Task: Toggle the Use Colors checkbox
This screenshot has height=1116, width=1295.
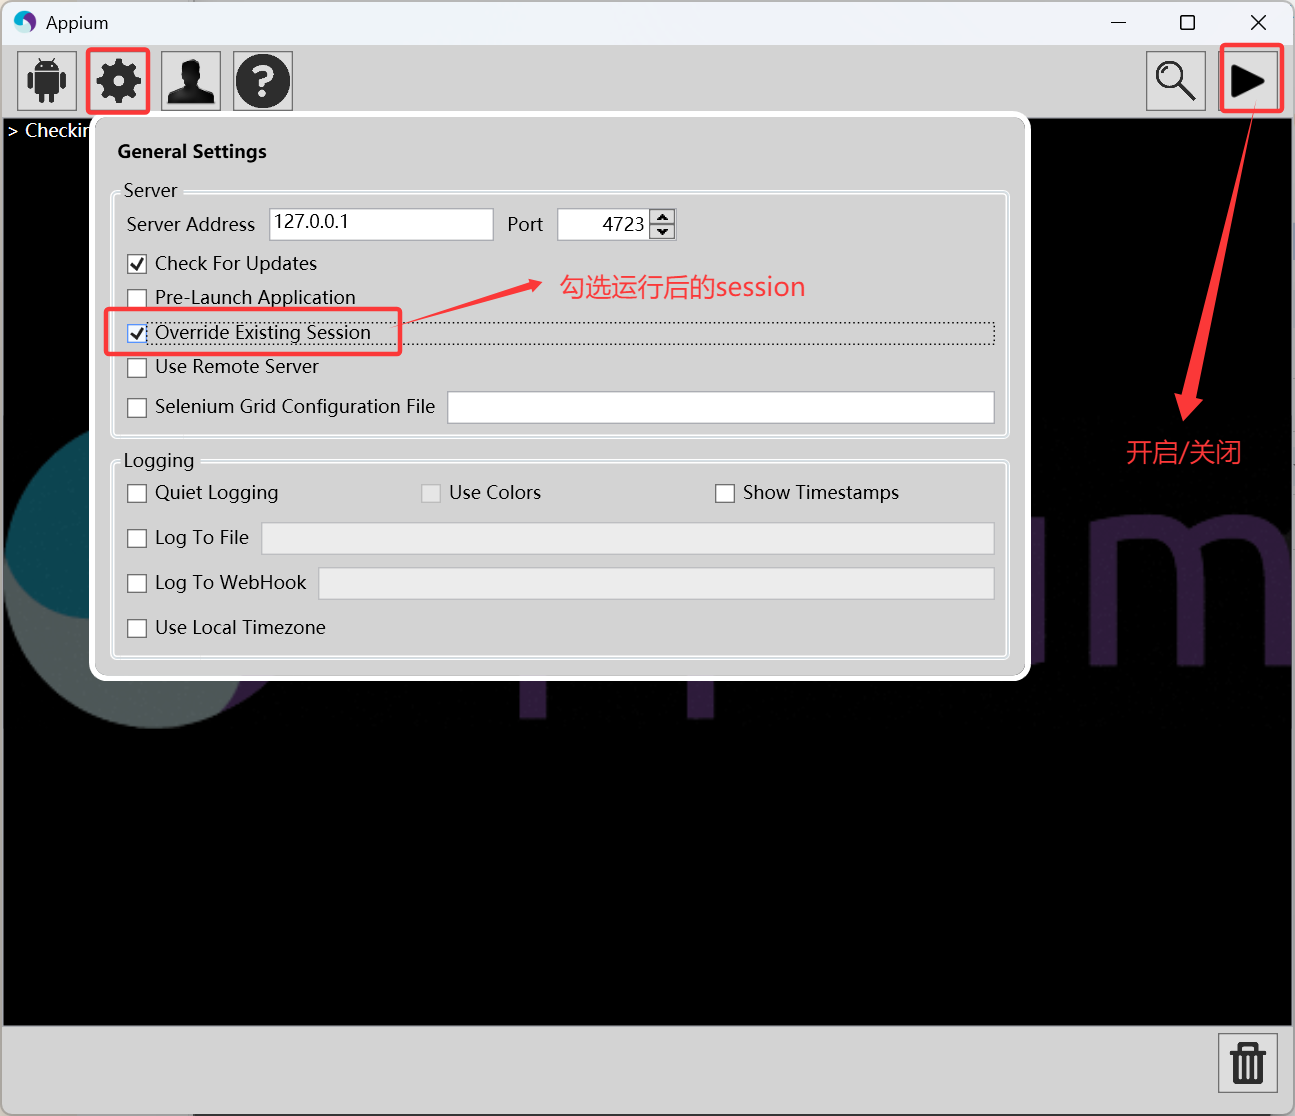Action: [x=431, y=493]
